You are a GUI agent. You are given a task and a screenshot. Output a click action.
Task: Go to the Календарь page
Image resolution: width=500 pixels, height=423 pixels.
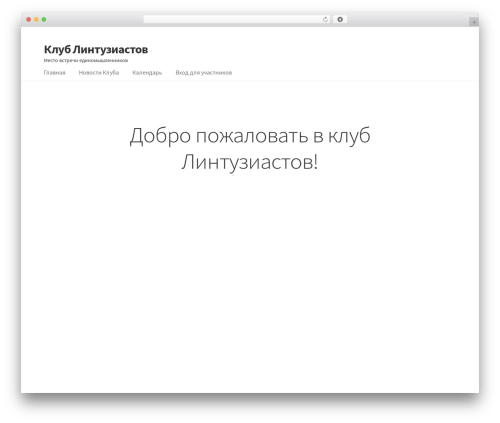click(x=147, y=73)
